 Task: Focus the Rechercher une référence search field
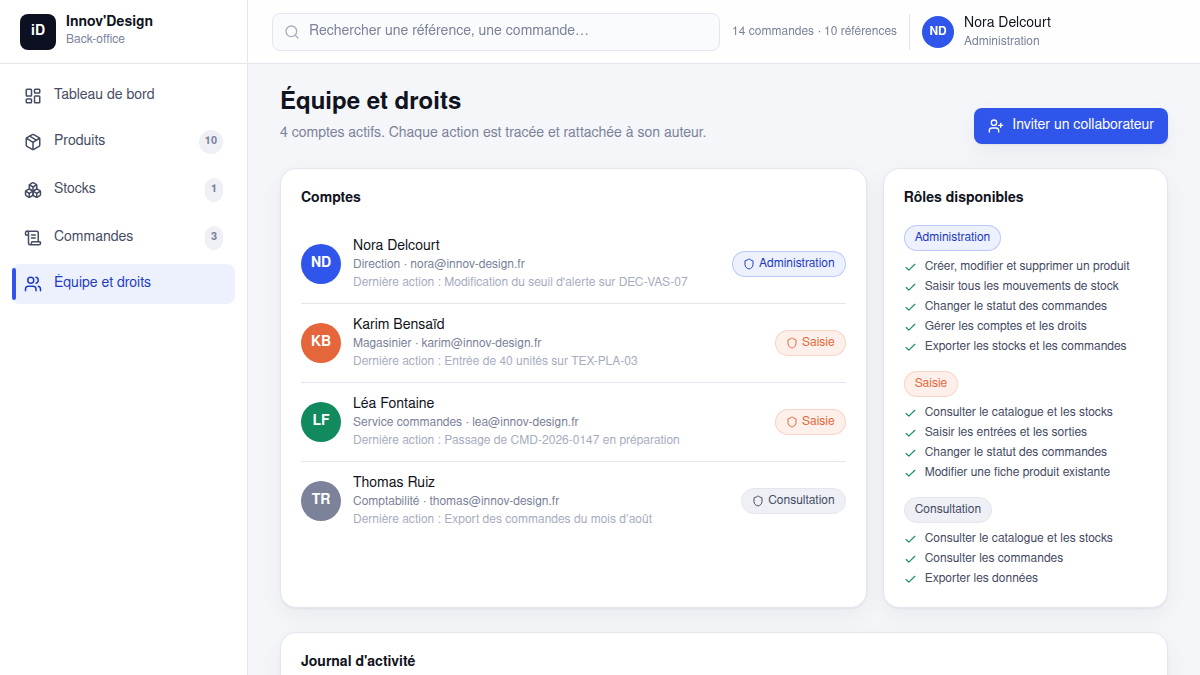click(496, 32)
